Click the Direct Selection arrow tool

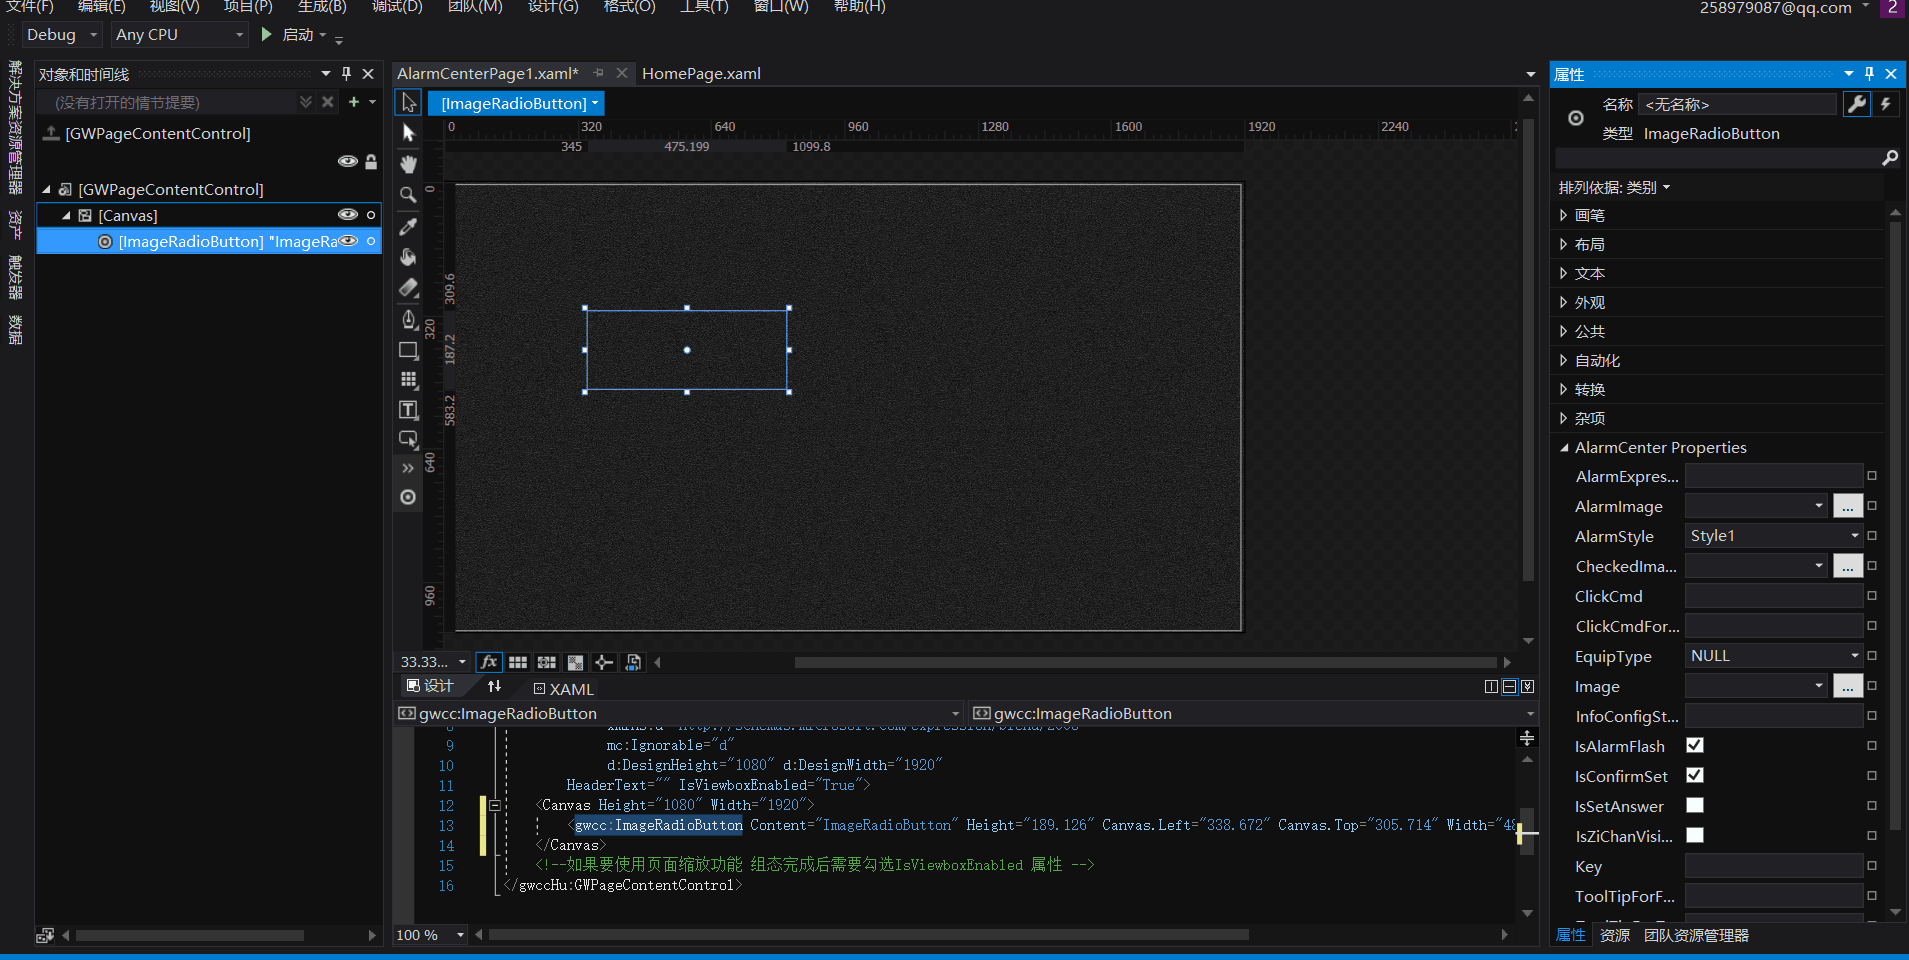(408, 133)
